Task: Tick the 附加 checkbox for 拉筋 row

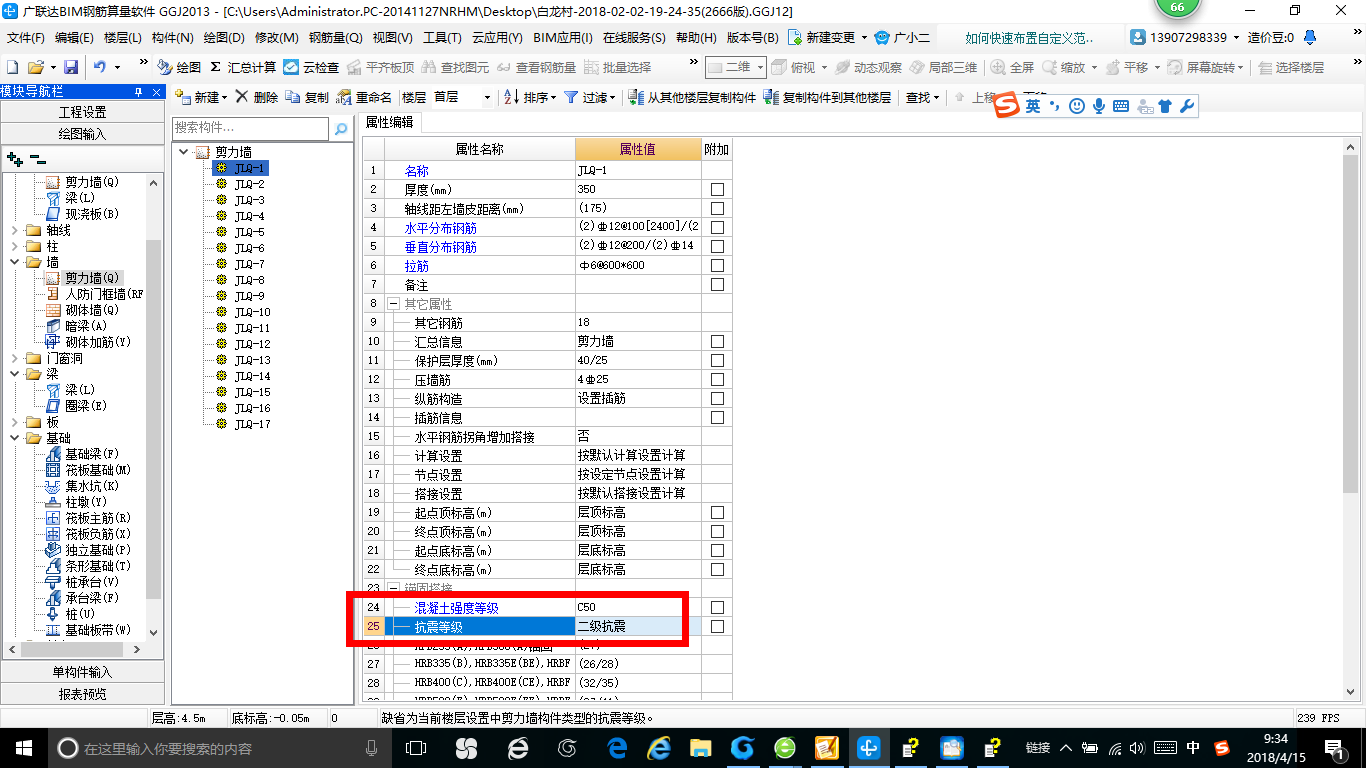Action: 717,265
